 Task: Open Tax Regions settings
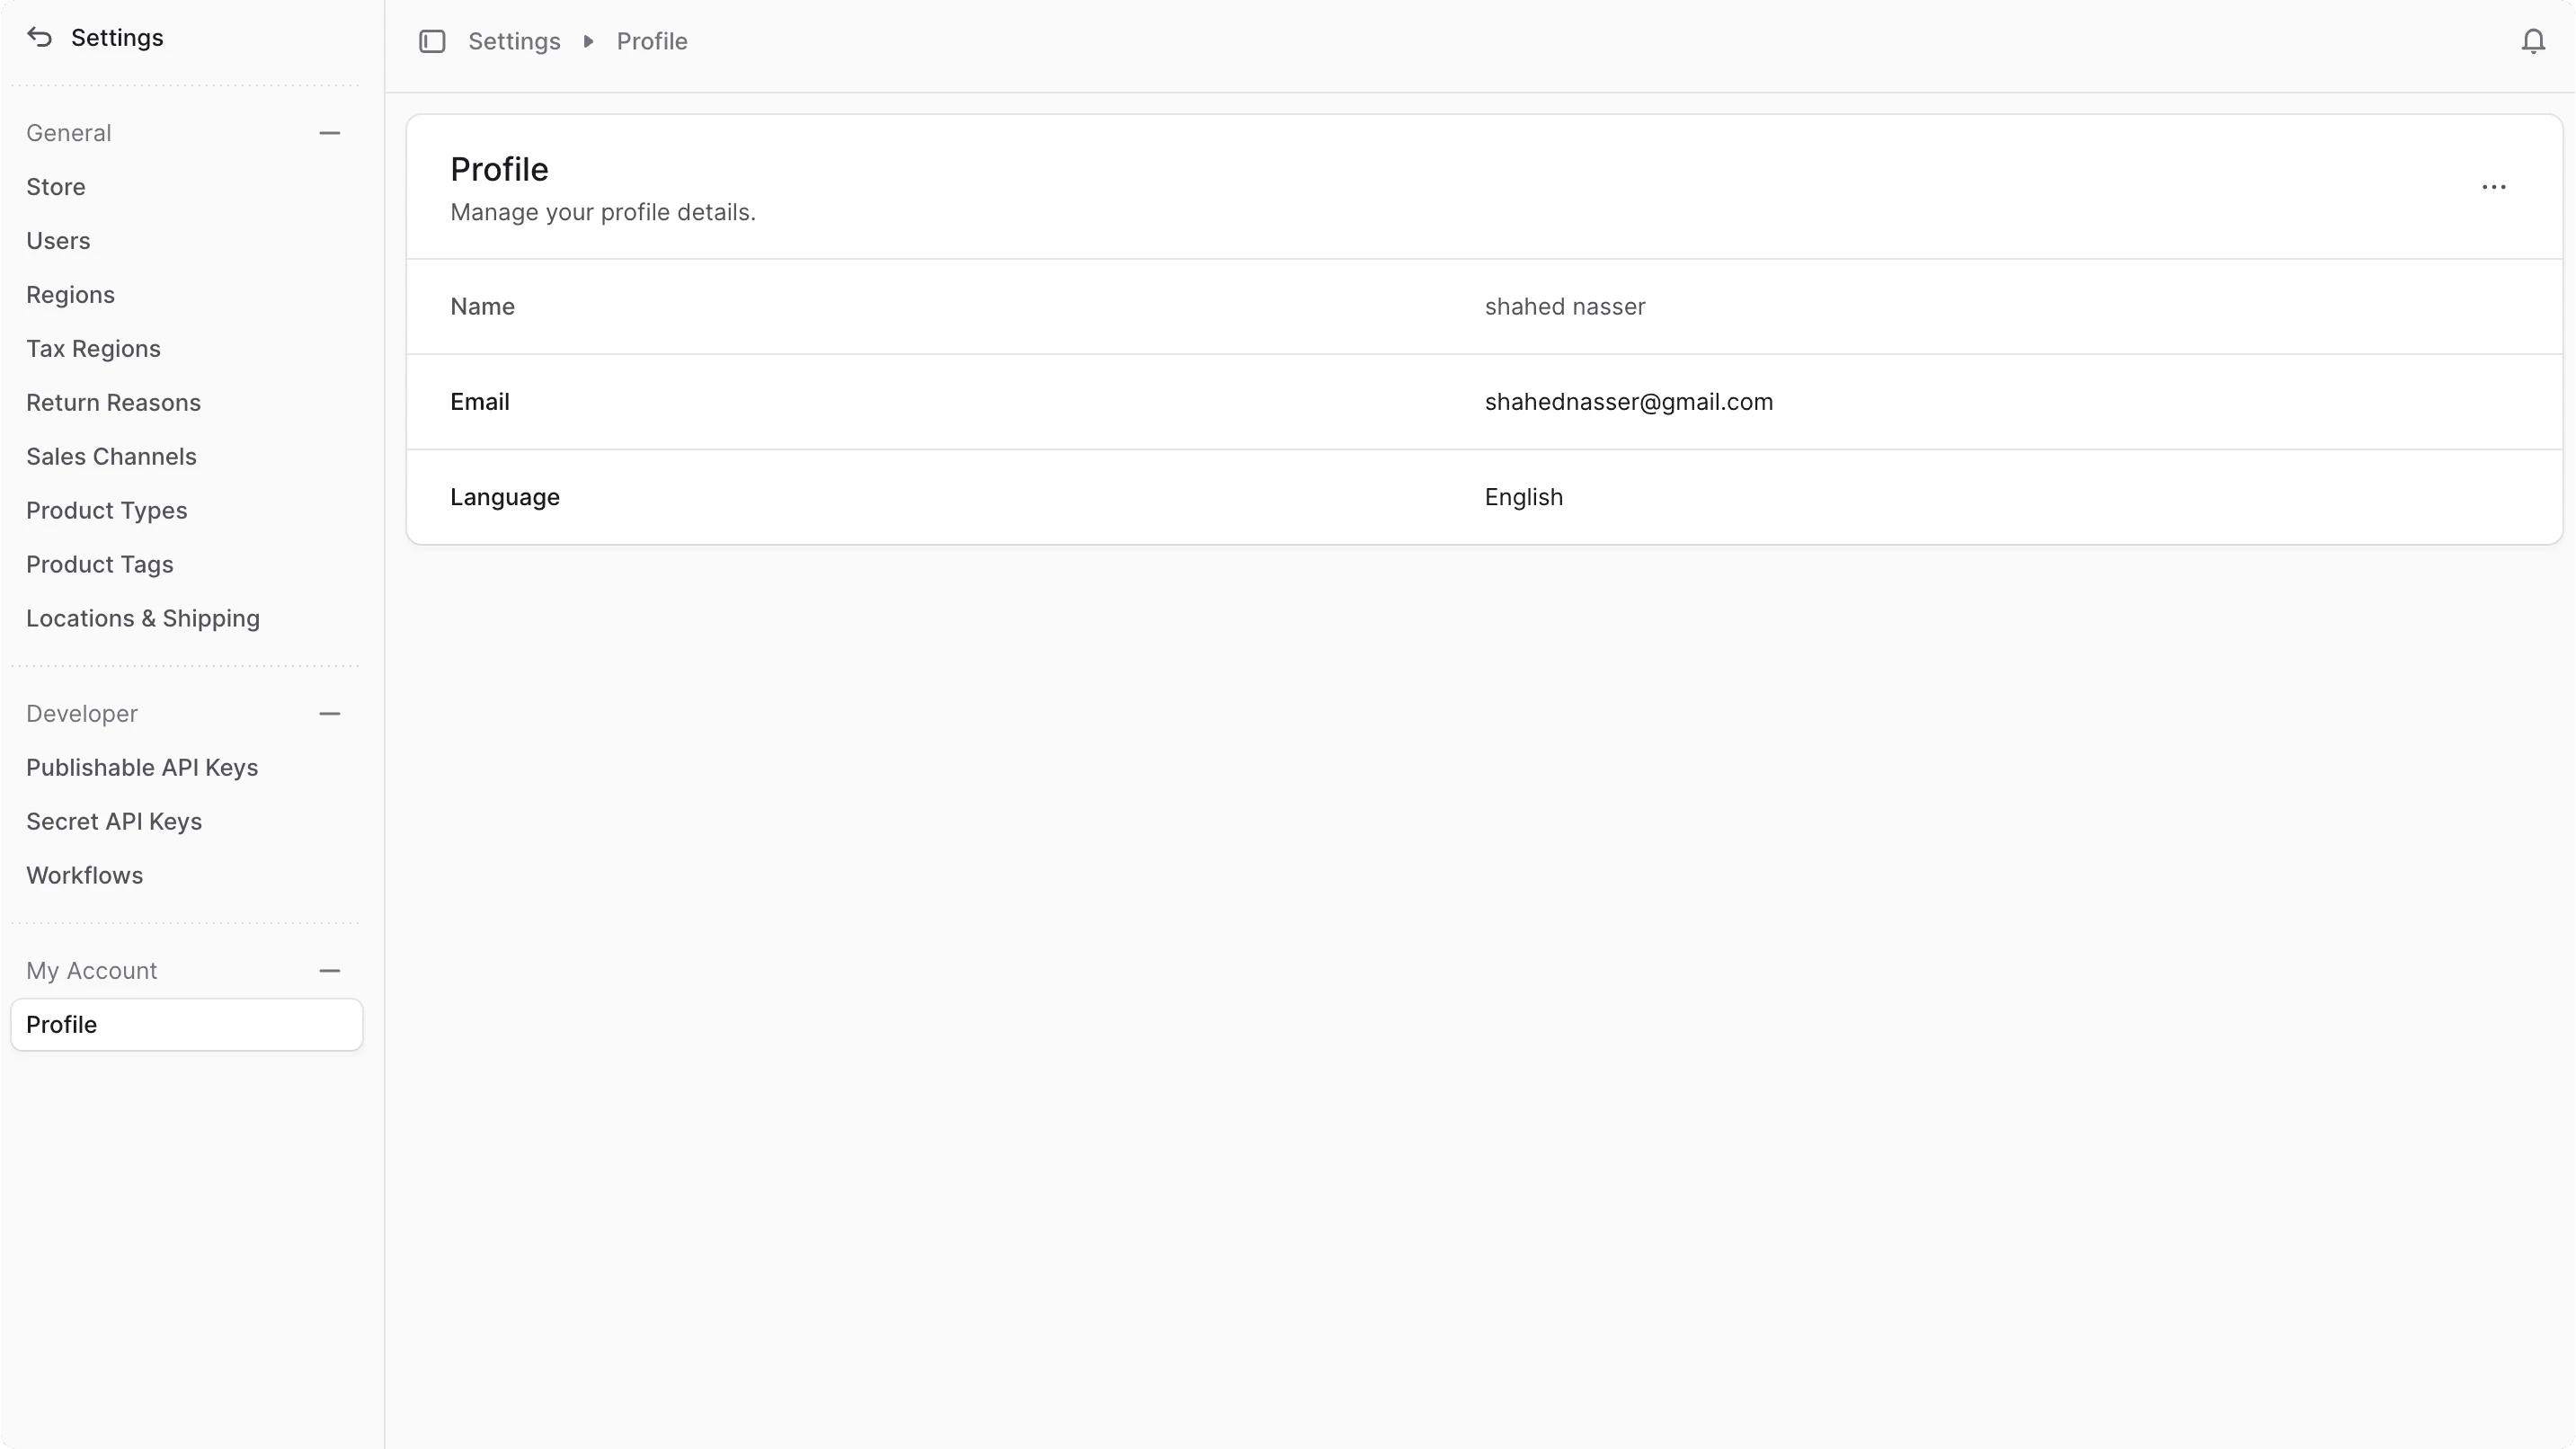[x=93, y=348]
